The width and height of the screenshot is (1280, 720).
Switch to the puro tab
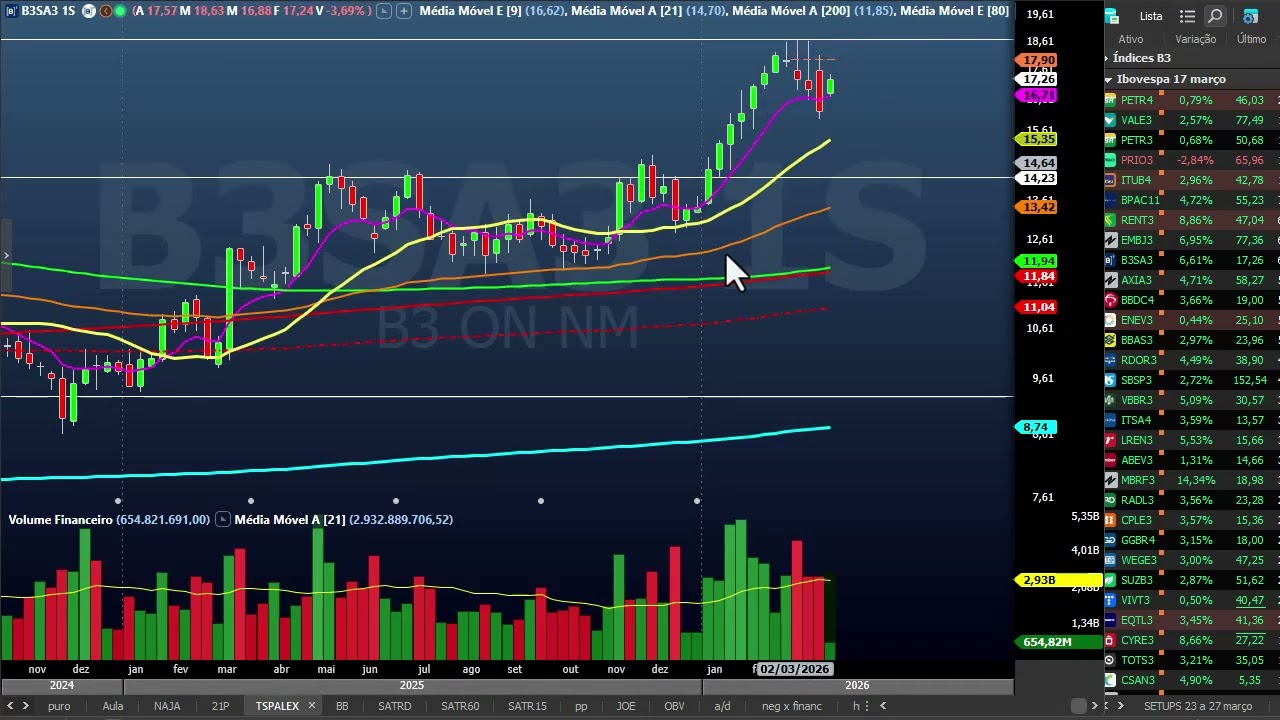(x=59, y=706)
